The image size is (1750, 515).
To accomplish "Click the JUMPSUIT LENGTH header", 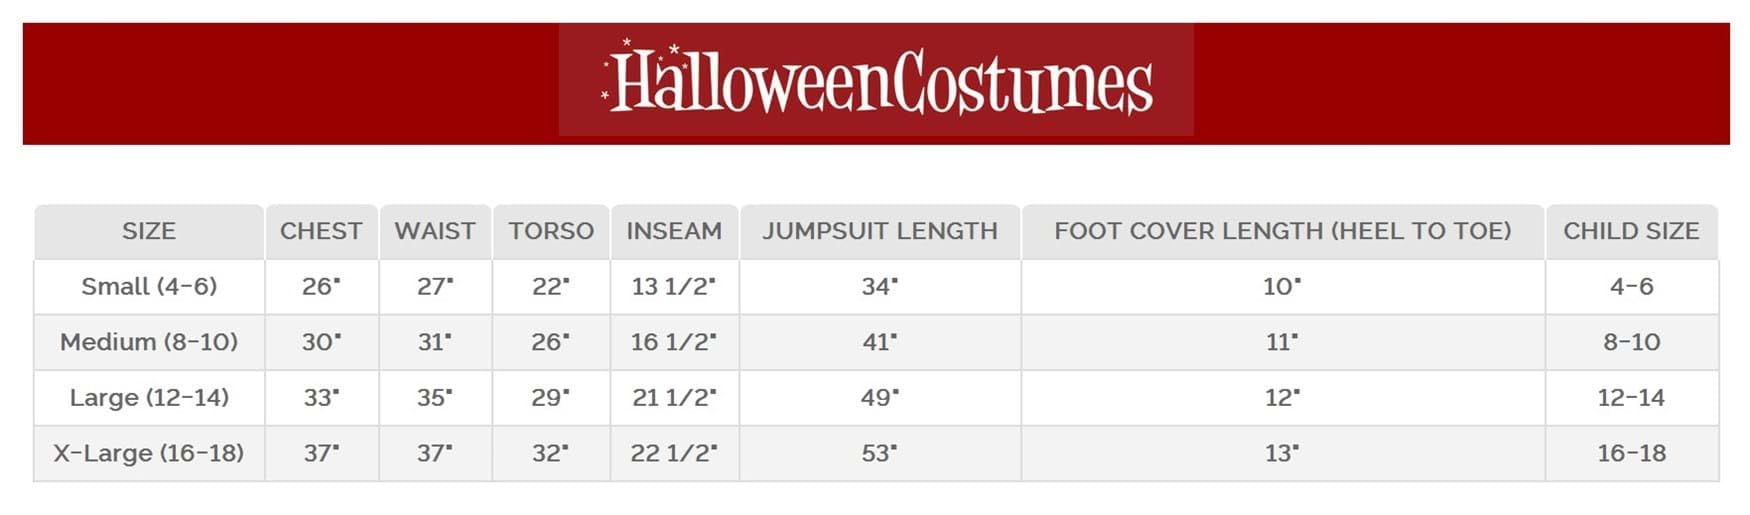I will pyautogui.click(x=880, y=231).
